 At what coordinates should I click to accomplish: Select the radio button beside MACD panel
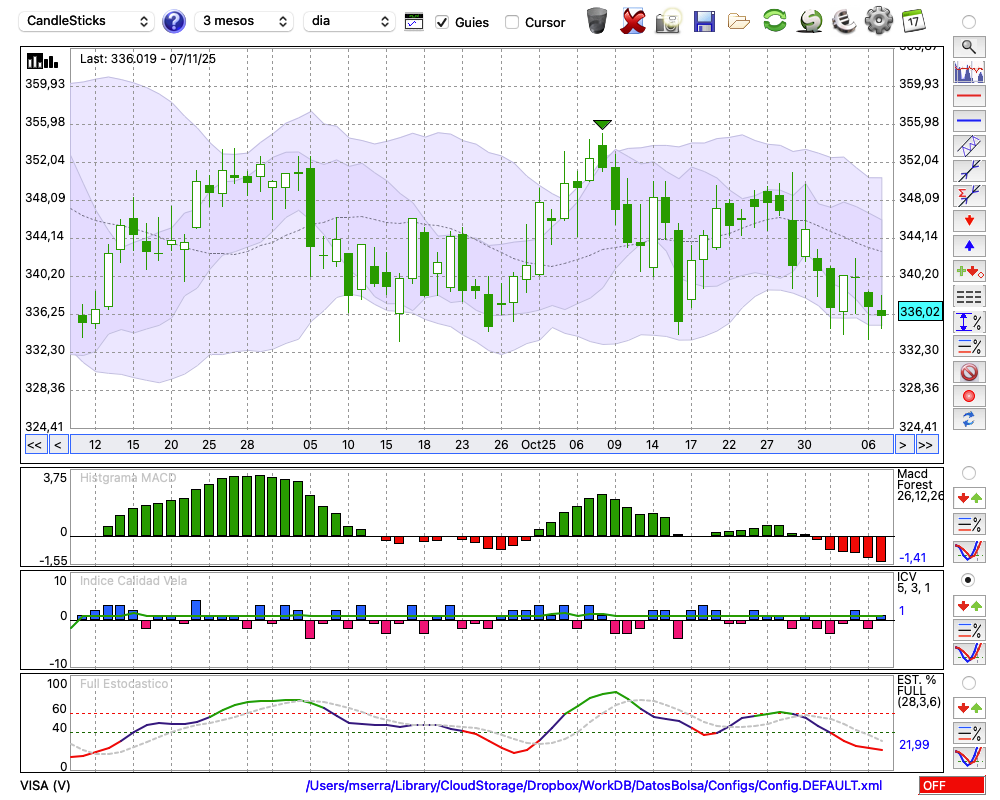[968, 472]
